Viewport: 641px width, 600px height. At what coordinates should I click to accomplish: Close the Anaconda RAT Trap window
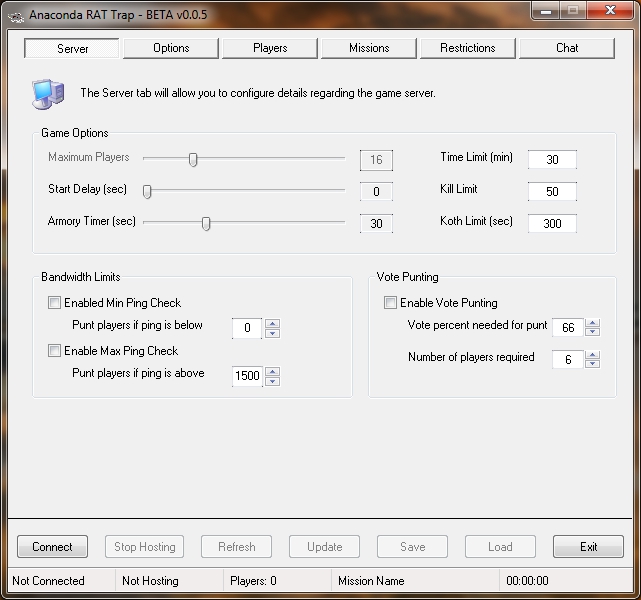(x=610, y=11)
